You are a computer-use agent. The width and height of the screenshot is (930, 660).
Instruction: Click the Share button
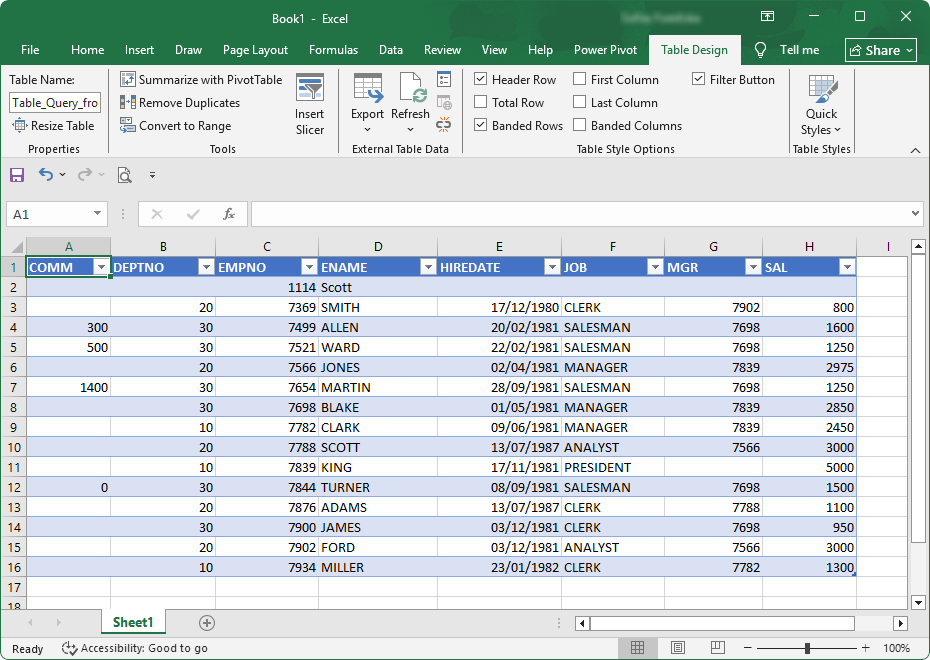click(881, 50)
